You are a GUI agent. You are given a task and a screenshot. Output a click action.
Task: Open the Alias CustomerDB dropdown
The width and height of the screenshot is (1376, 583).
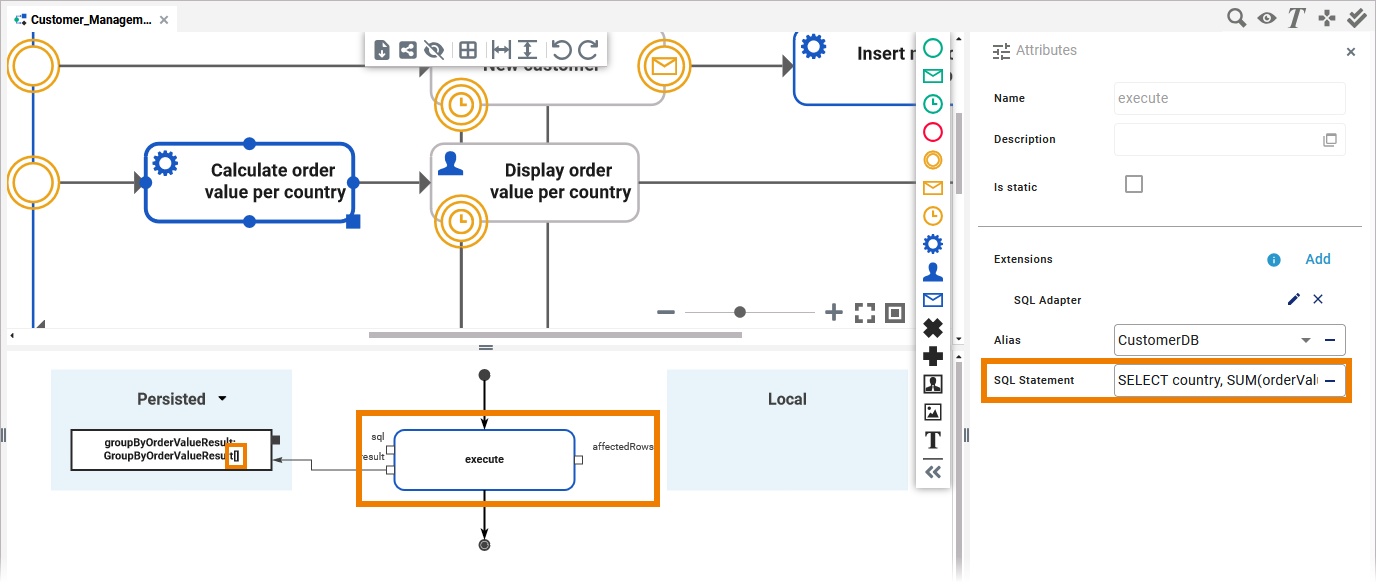[1305, 340]
